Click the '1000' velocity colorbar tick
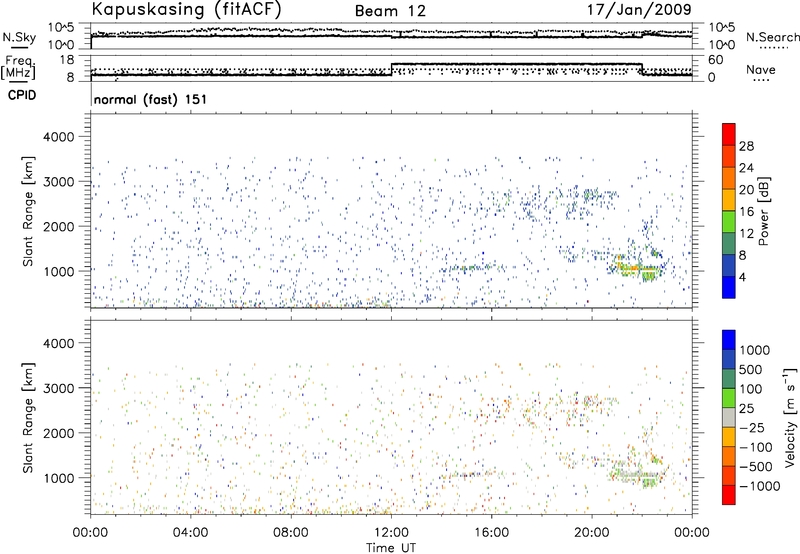Image resolution: width=800 pixels, height=554 pixels. pos(755,350)
